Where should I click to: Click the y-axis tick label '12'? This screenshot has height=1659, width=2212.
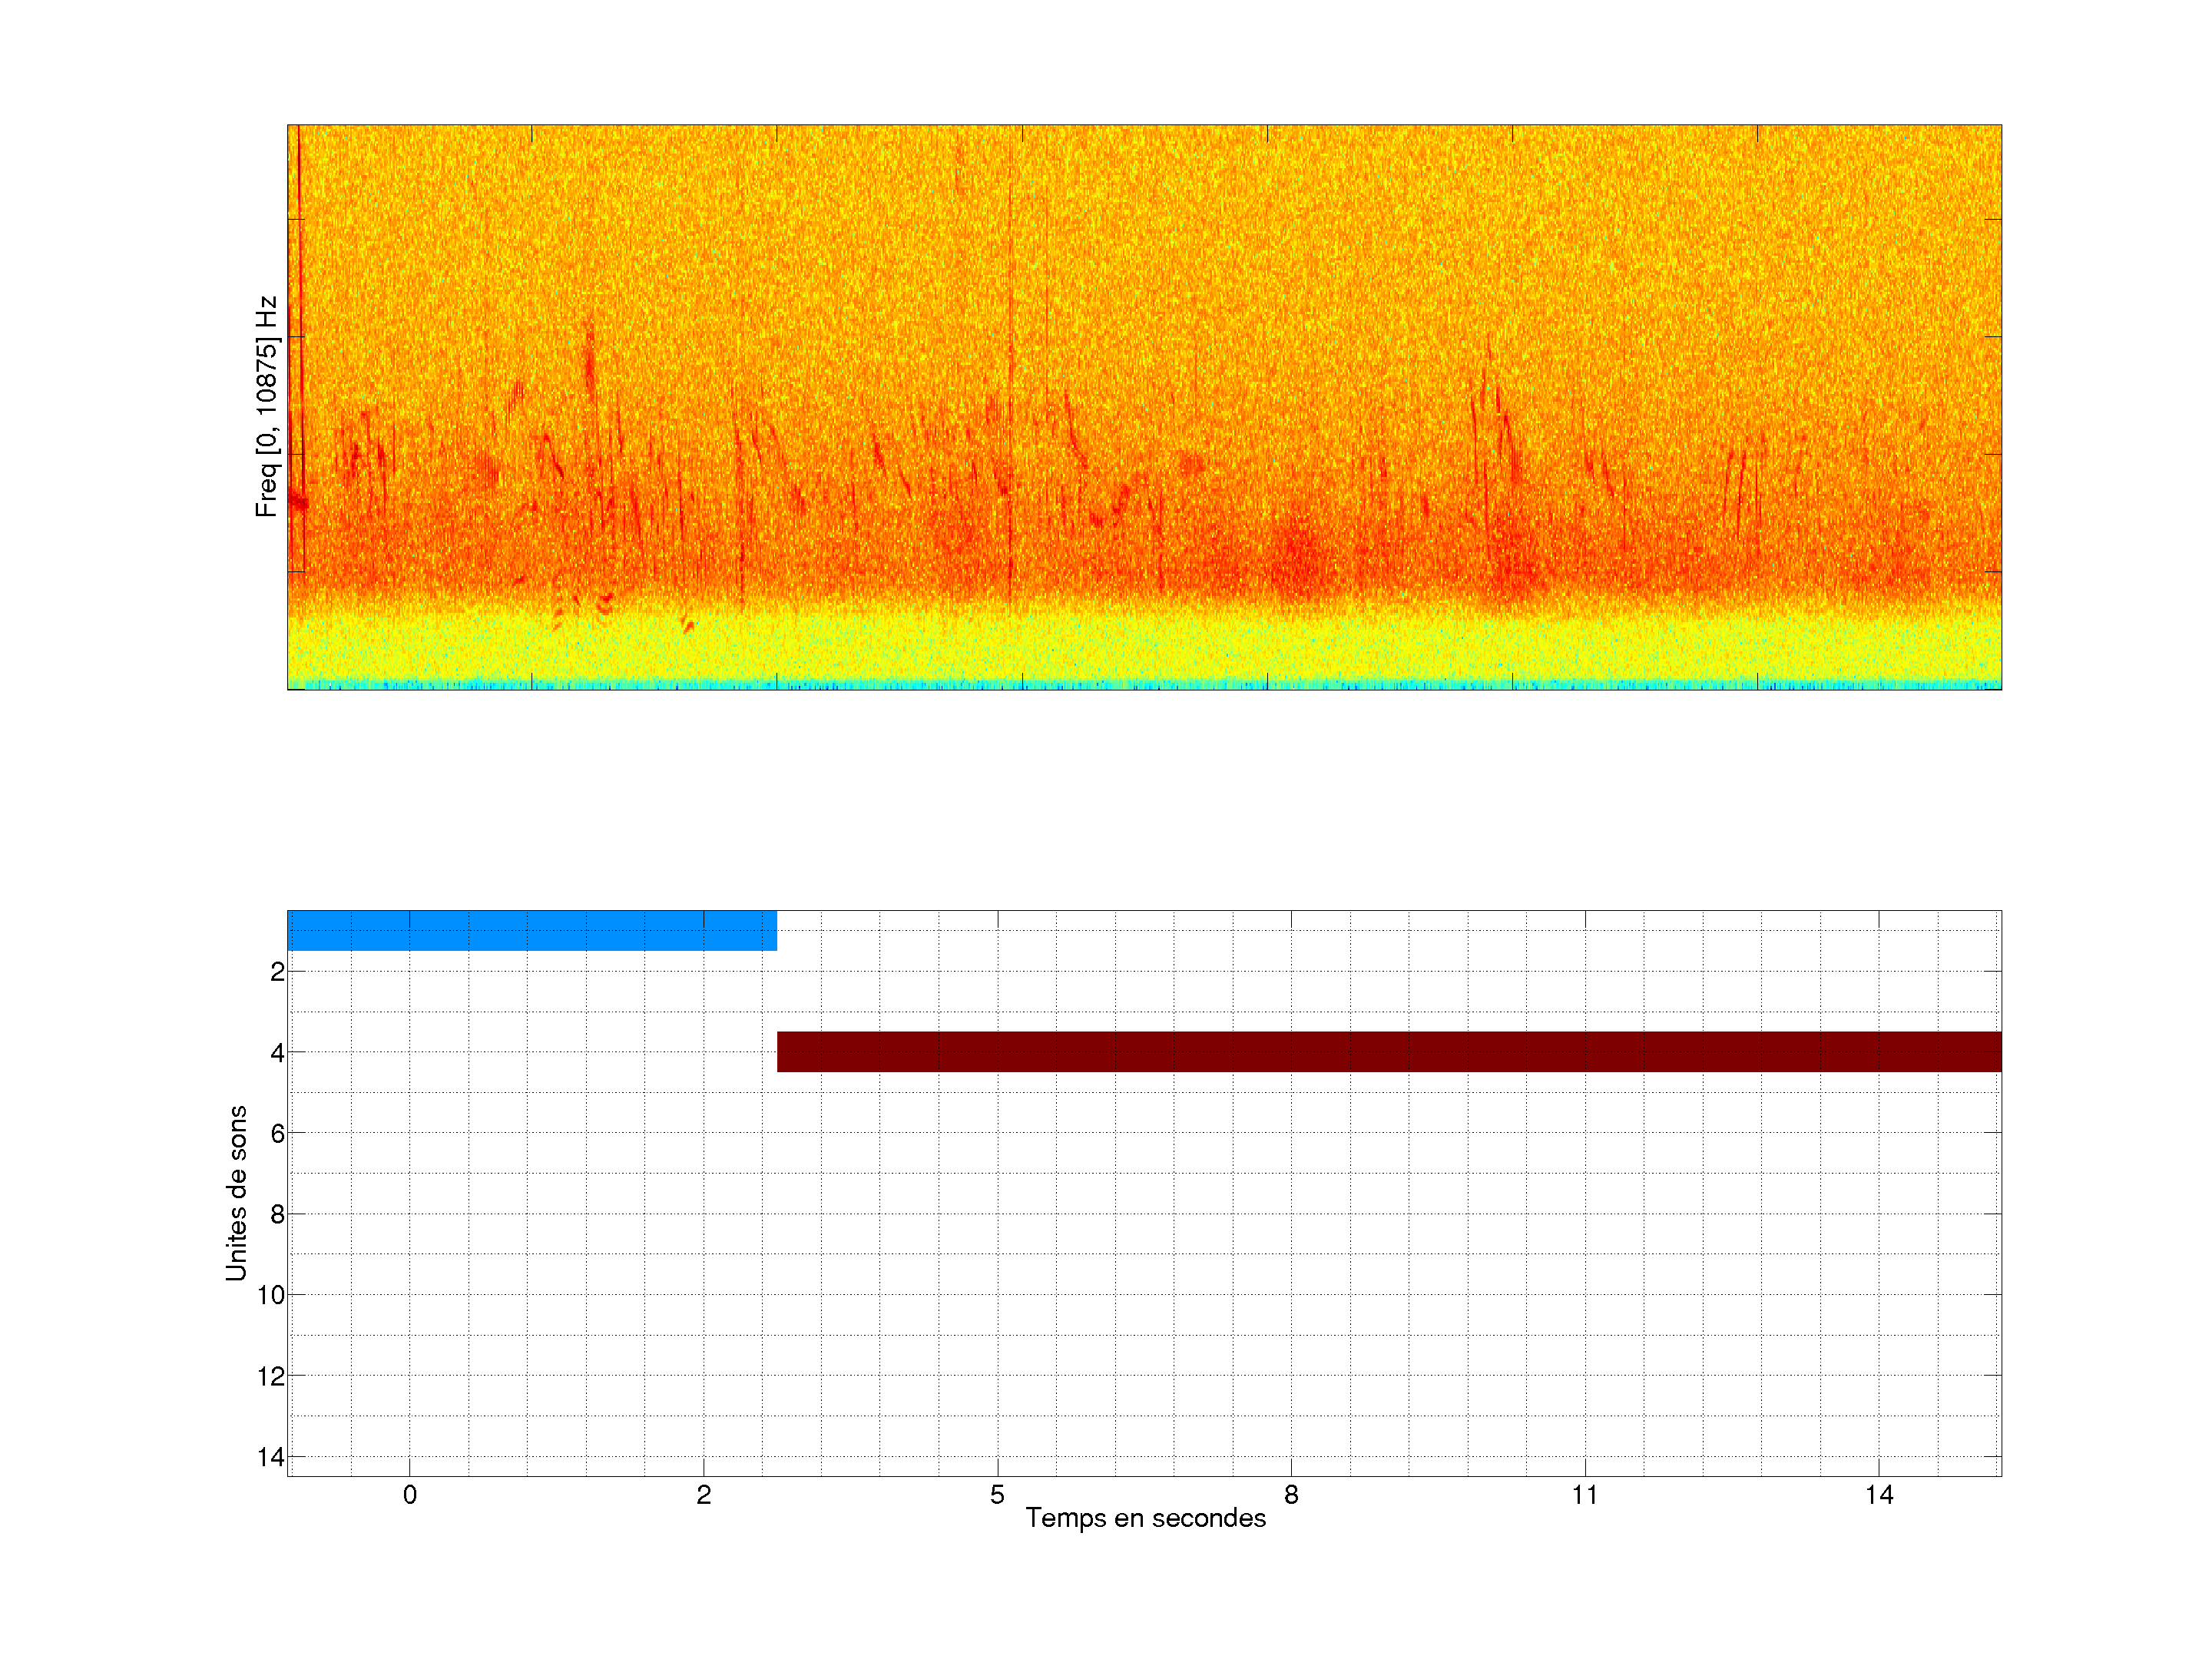coord(271,1377)
